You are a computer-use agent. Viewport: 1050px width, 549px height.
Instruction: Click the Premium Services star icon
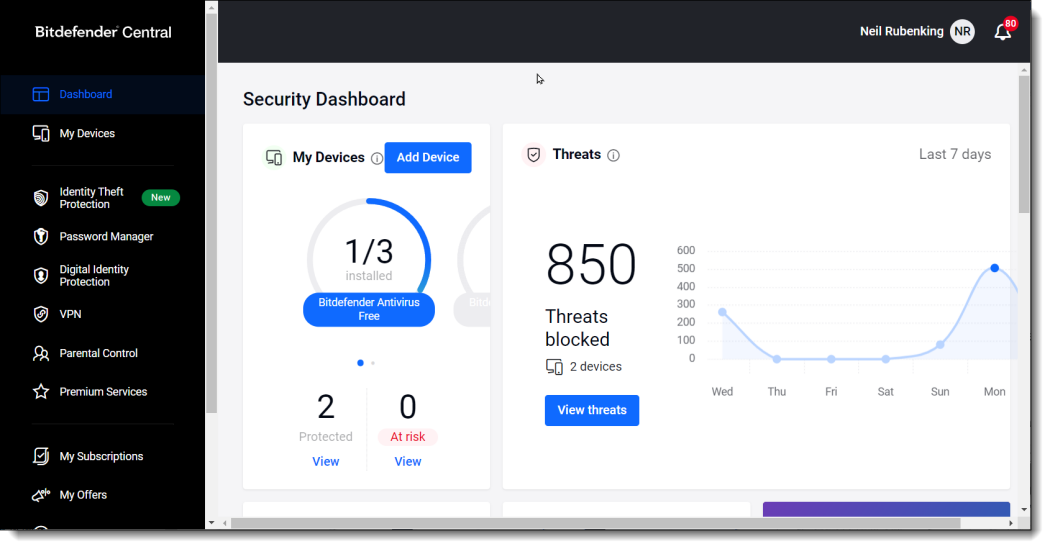(x=41, y=392)
